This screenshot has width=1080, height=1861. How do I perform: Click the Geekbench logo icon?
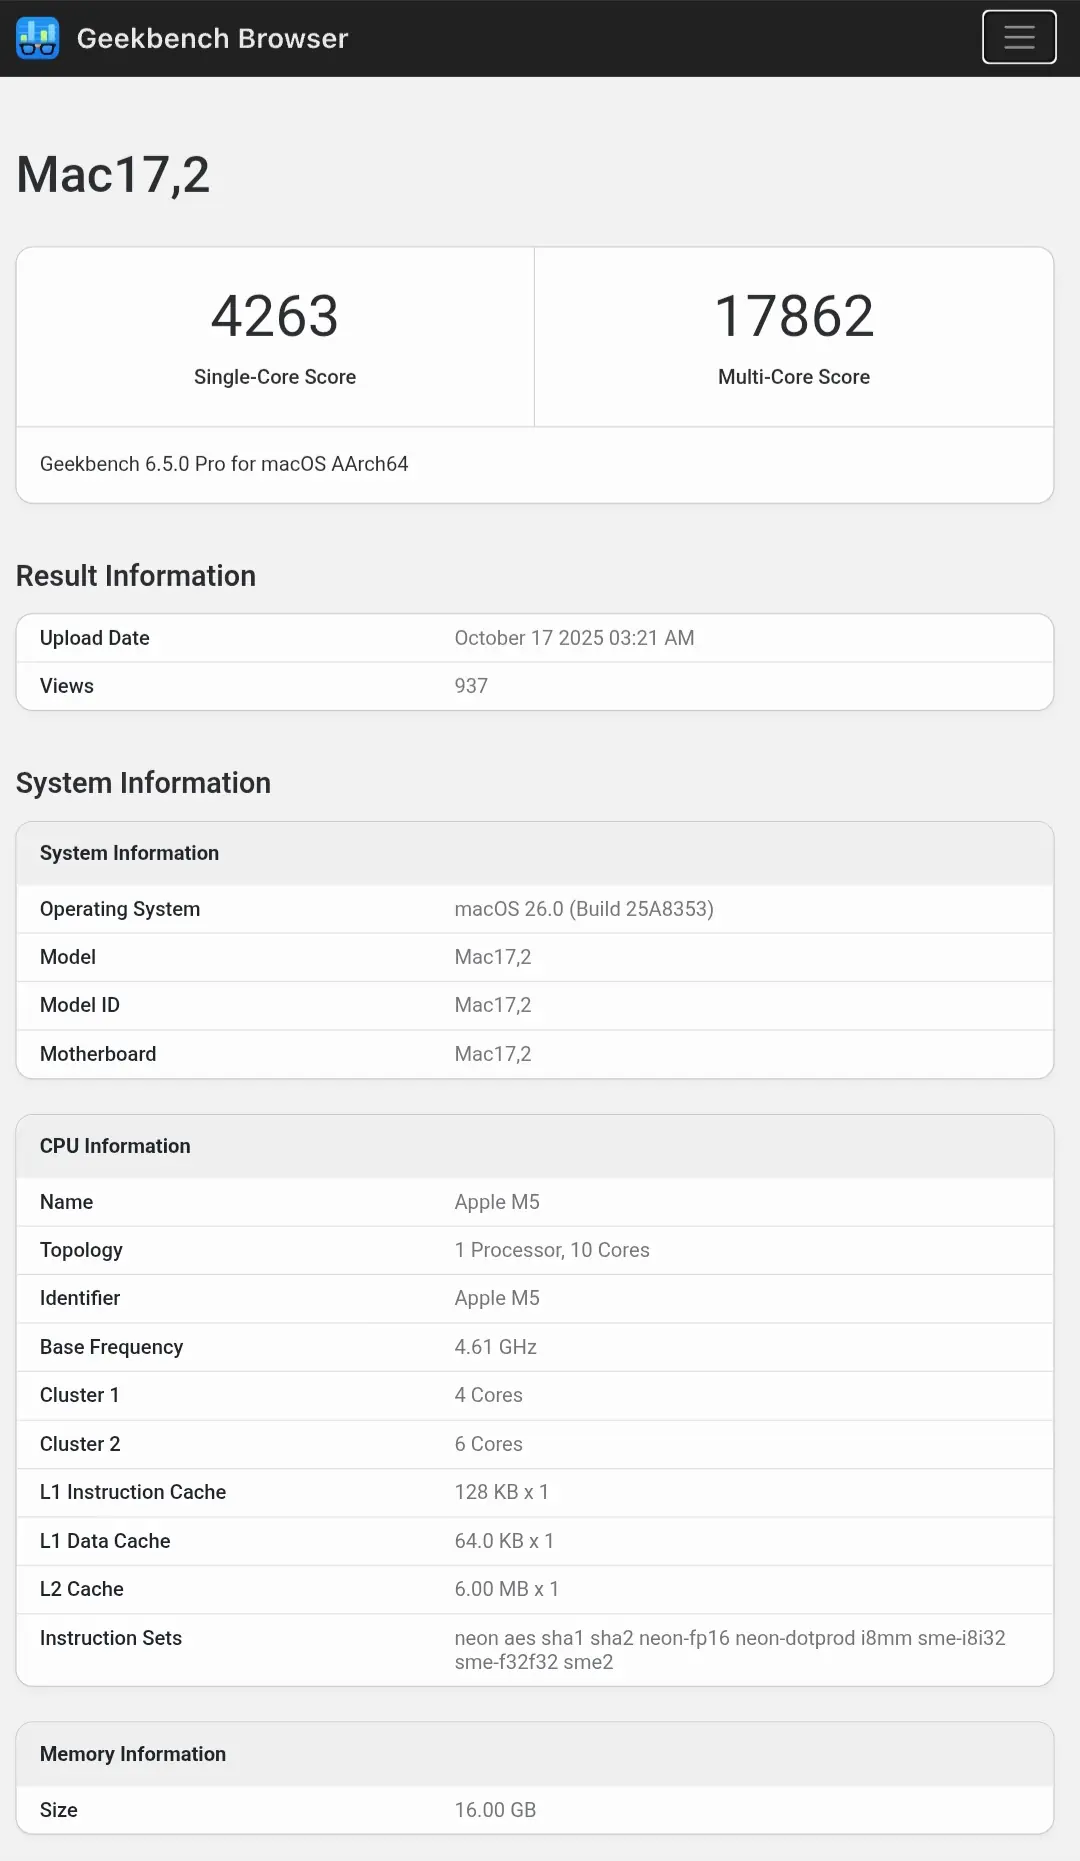pyautogui.click(x=38, y=38)
